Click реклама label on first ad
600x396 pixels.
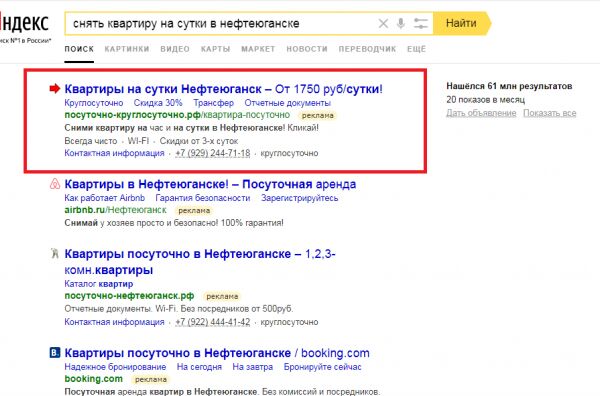pos(317,115)
